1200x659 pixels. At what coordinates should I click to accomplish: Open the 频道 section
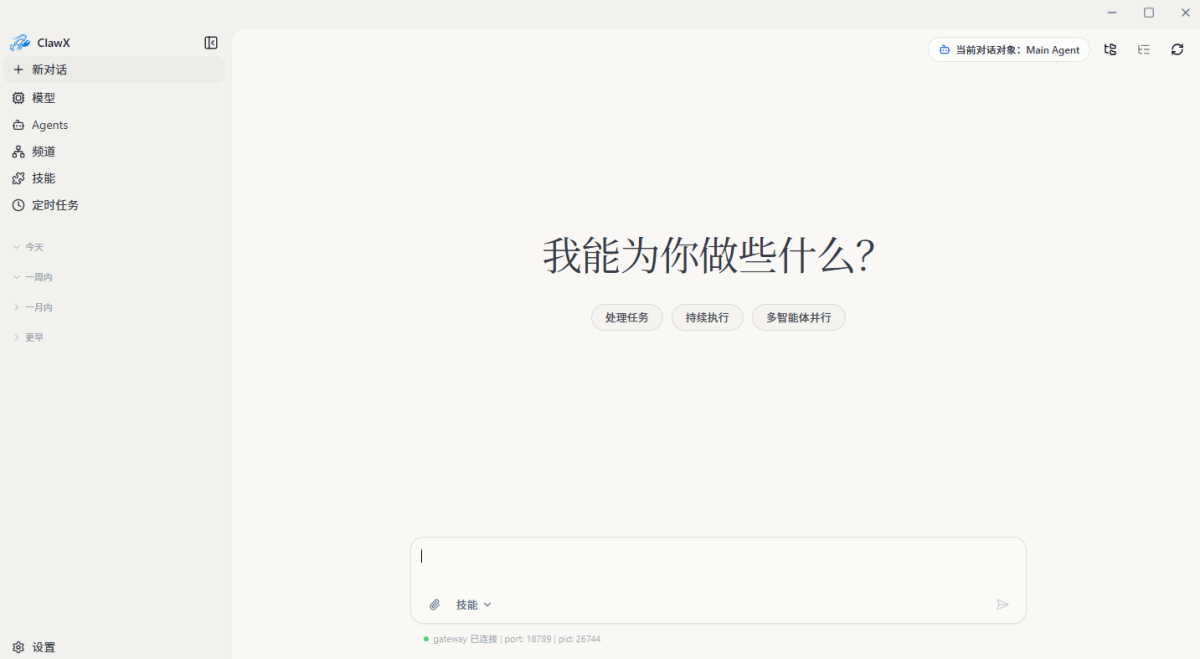[x=114, y=152]
